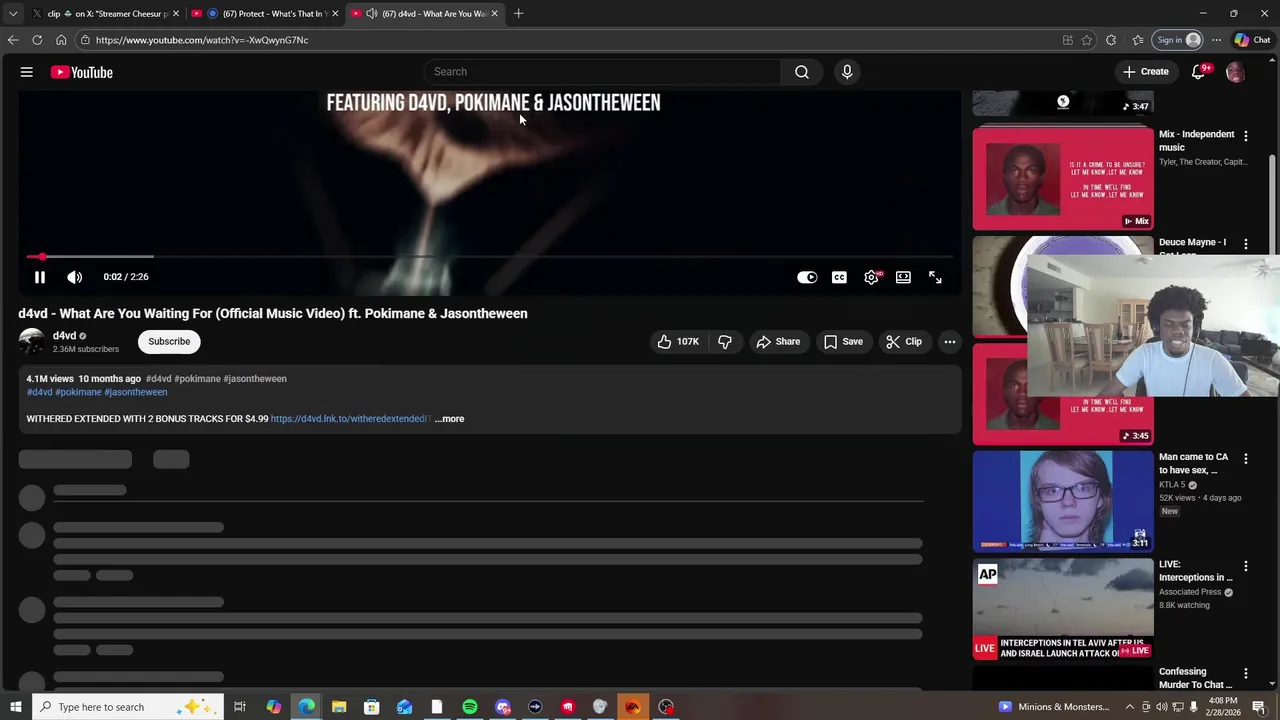Dislike the video with thumbs down
Screen dimensions: 1280x720
click(x=725, y=342)
